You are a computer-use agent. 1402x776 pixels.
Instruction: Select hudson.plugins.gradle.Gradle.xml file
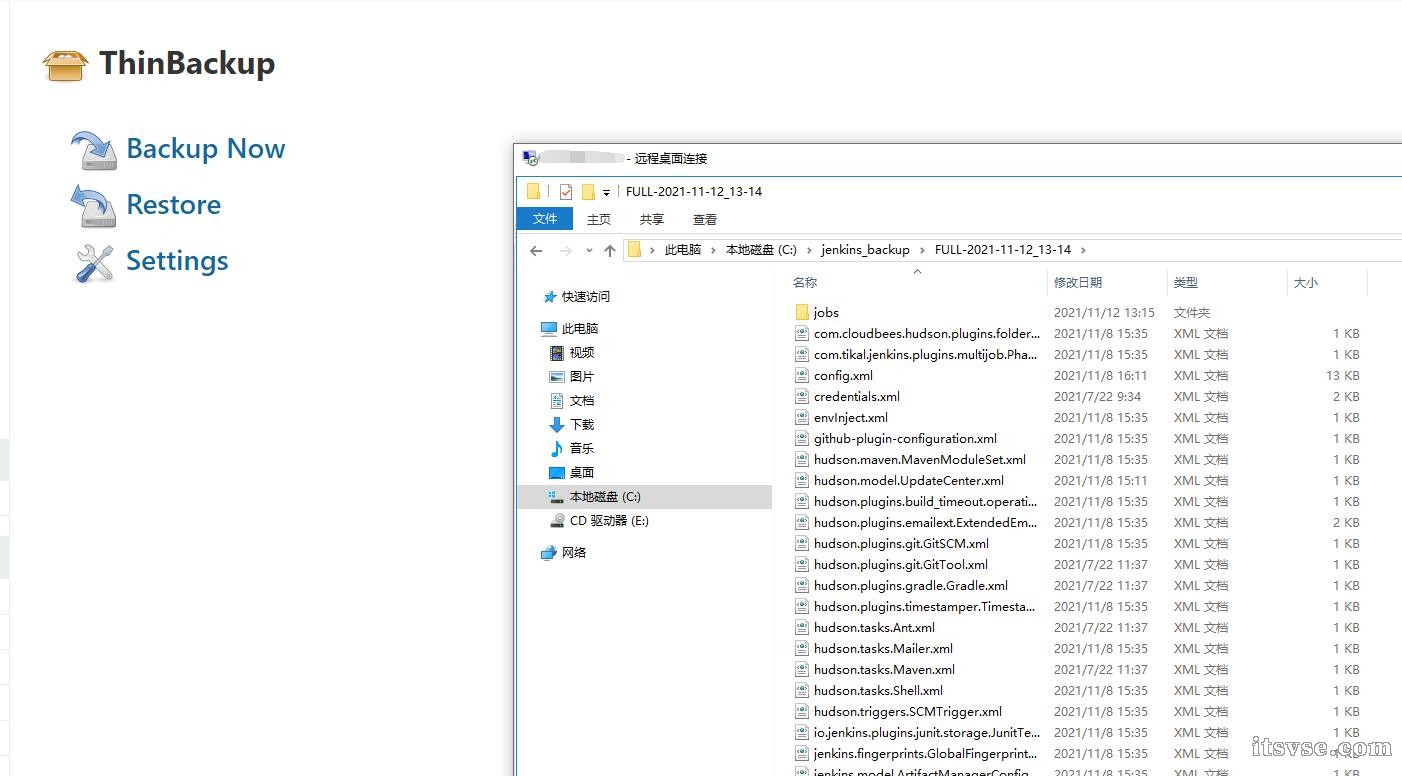pos(911,586)
